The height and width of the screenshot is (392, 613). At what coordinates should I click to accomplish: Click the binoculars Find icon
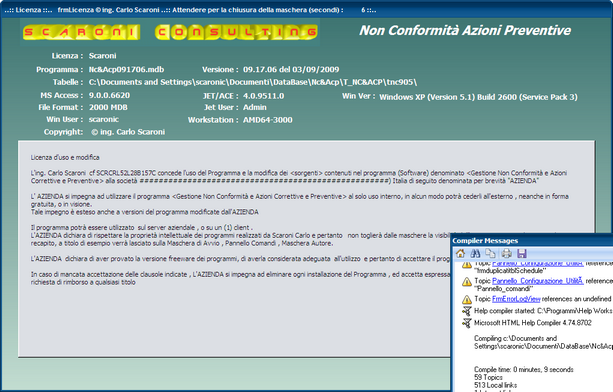click(x=475, y=254)
